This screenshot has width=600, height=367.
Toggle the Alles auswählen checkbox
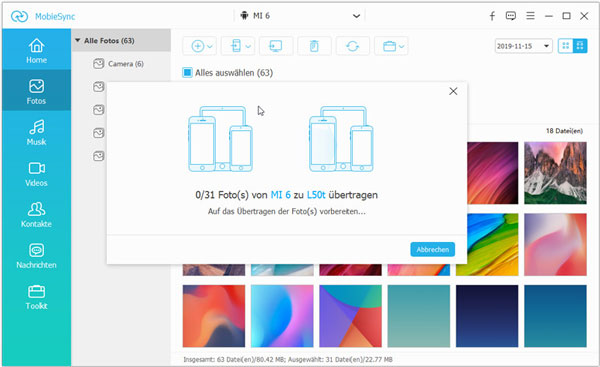(187, 72)
